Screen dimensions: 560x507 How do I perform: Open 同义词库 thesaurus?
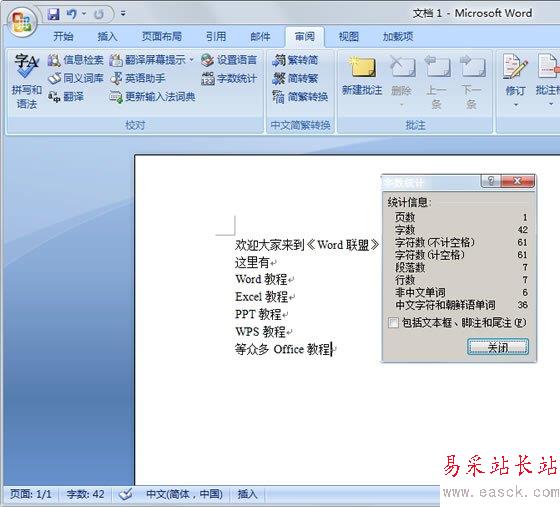[x=76, y=78]
